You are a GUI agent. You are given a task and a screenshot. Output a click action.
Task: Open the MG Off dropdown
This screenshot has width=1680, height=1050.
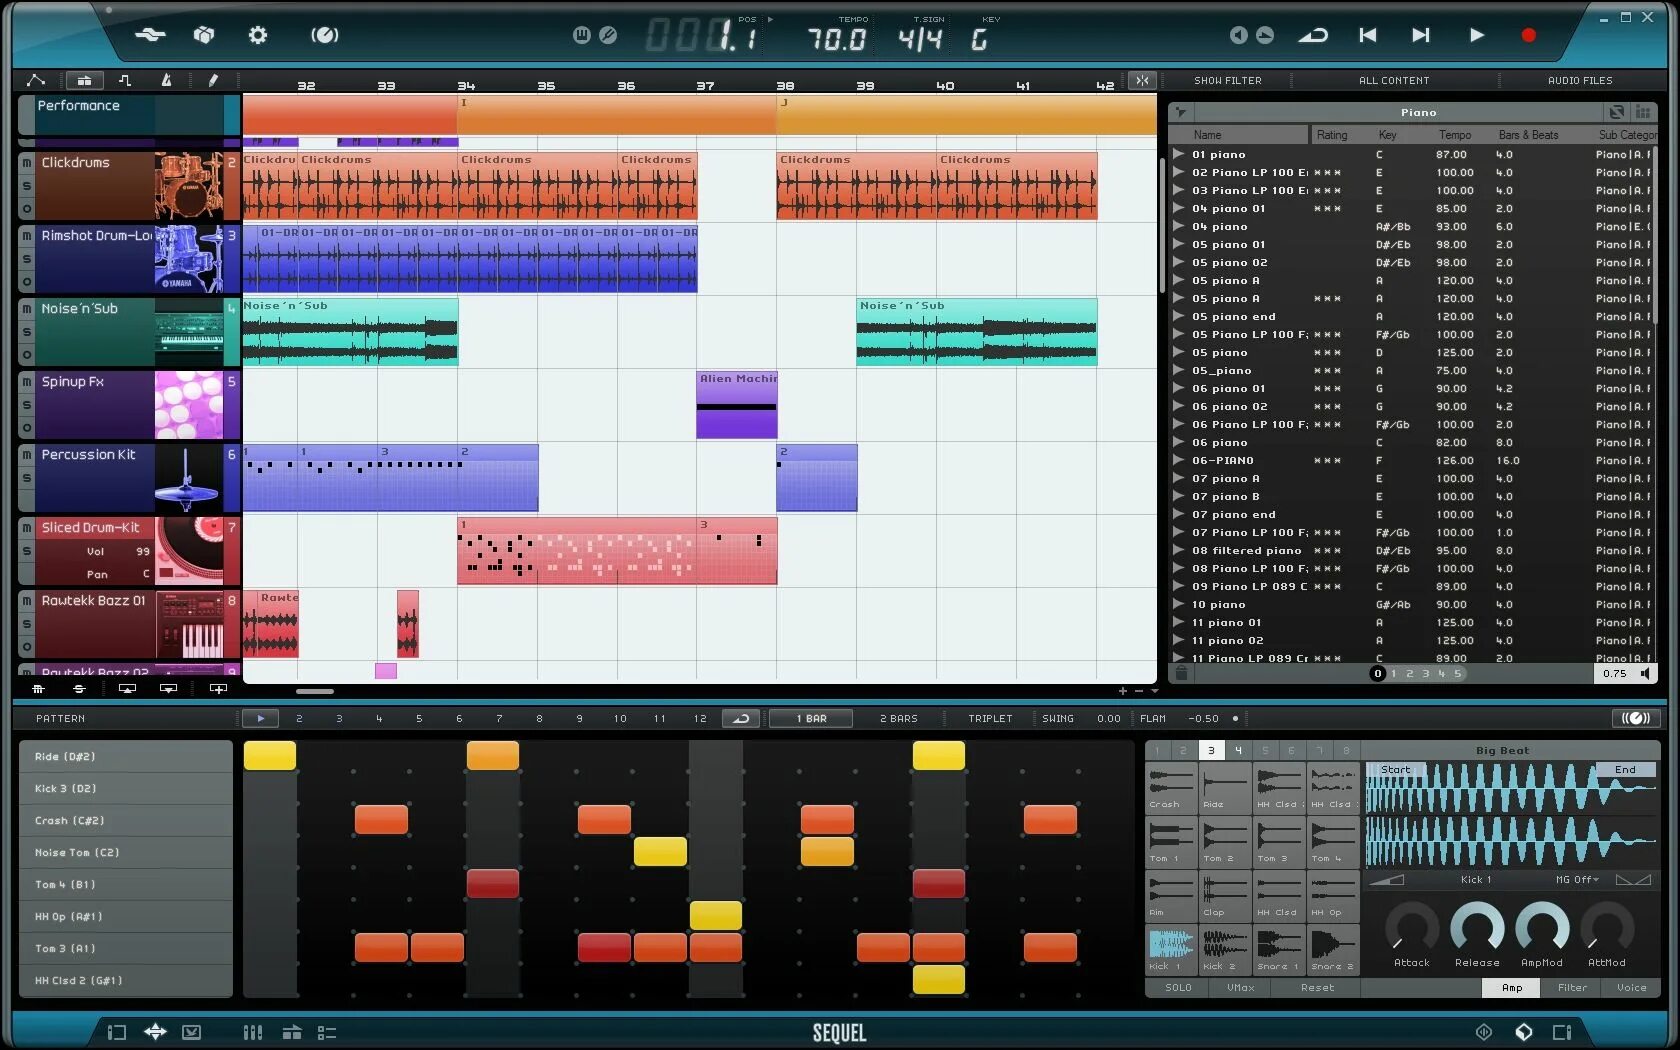[x=1577, y=880]
